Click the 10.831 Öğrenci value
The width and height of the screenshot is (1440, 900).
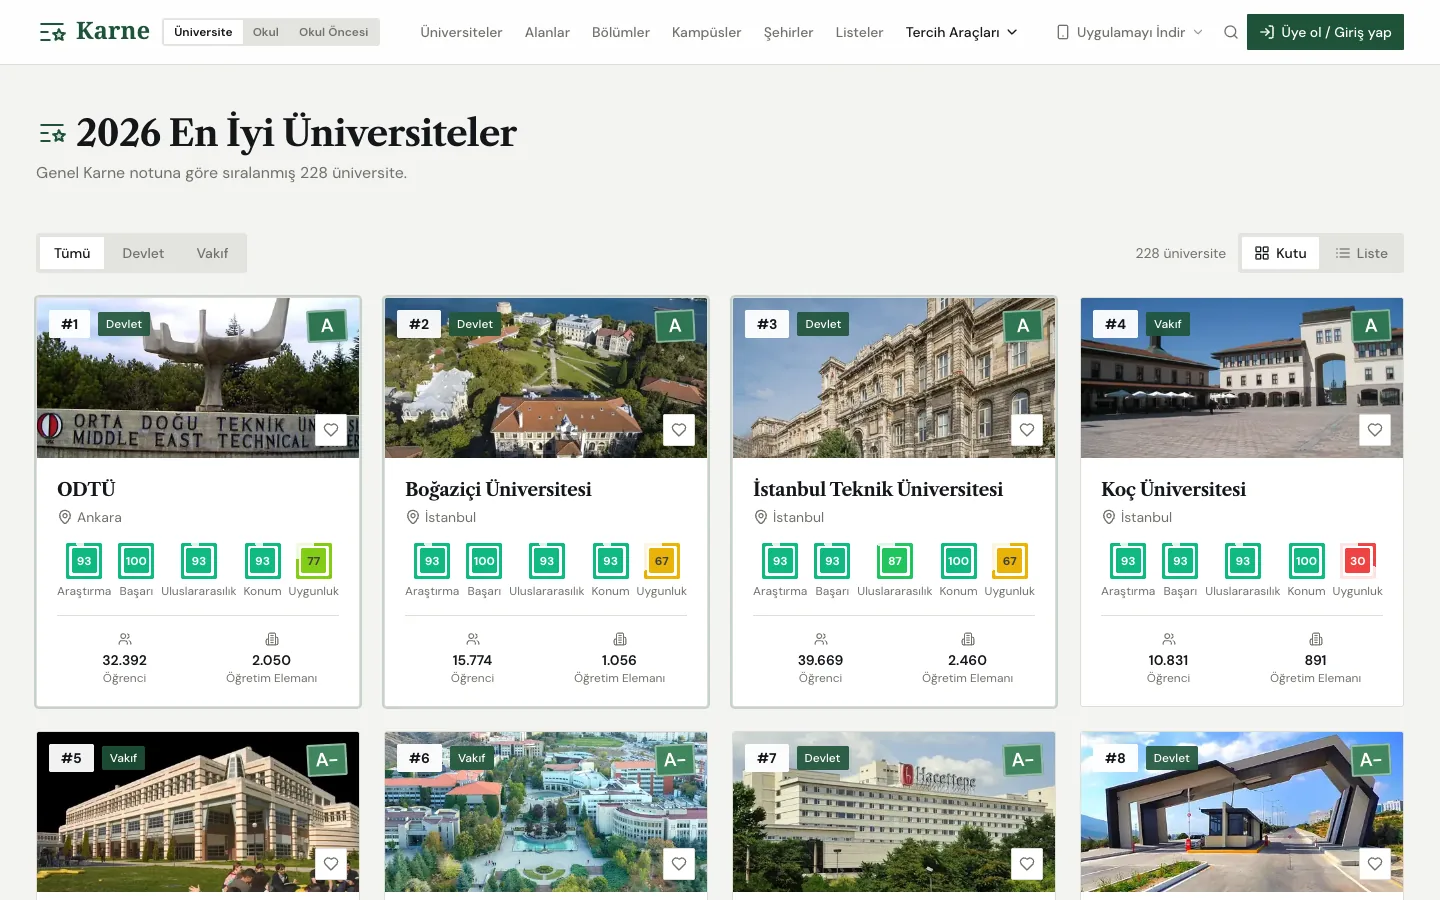pyautogui.click(x=1168, y=660)
